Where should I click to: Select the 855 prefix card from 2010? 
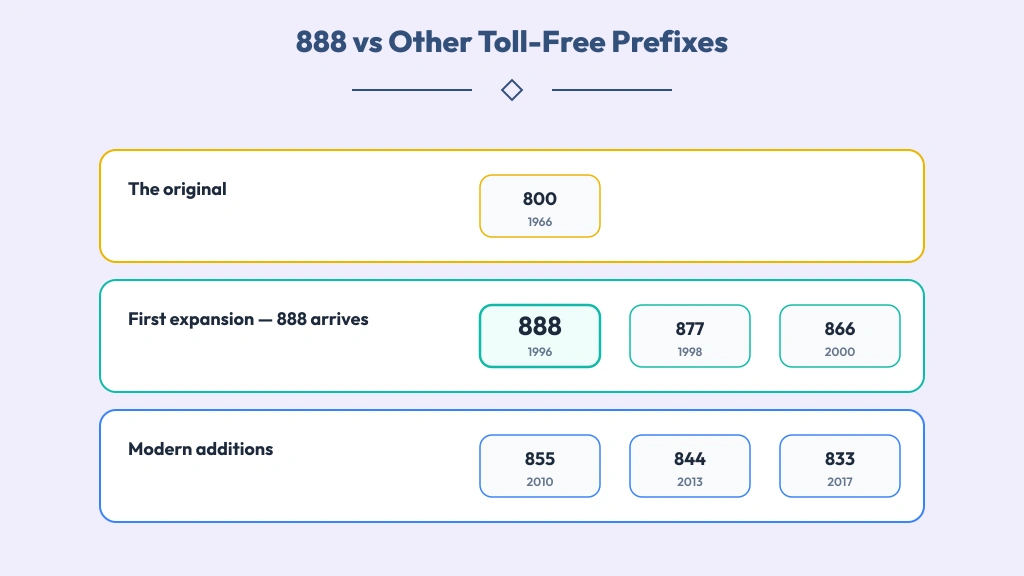point(539,466)
